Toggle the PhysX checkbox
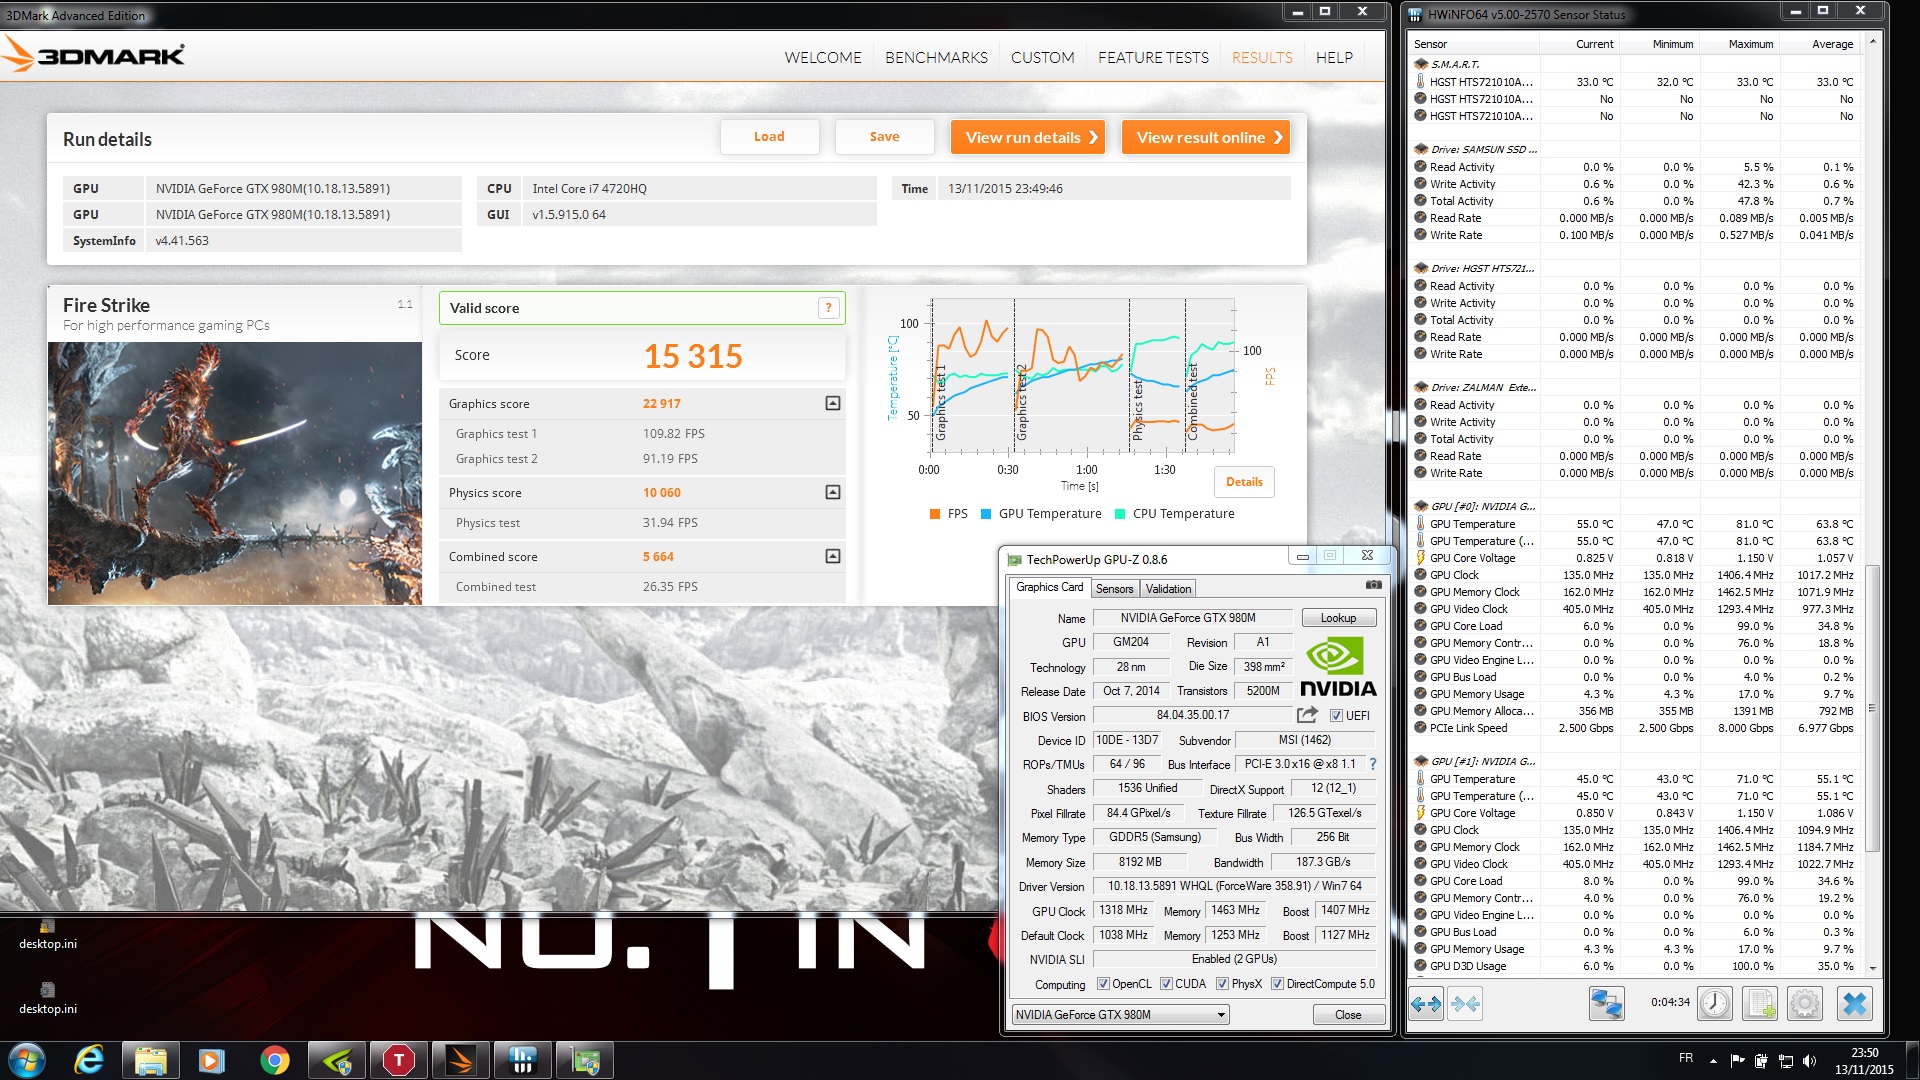The width and height of the screenshot is (1920, 1080). tap(1222, 984)
